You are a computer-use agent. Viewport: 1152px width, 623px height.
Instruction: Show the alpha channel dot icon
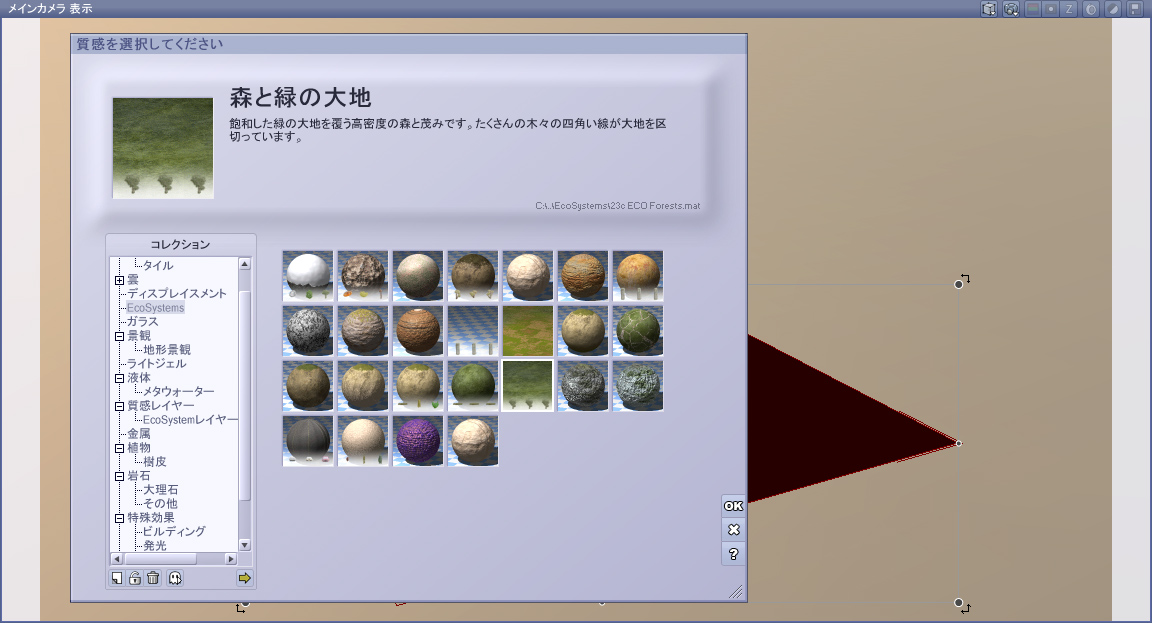pyautogui.click(x=1051, y=9)
